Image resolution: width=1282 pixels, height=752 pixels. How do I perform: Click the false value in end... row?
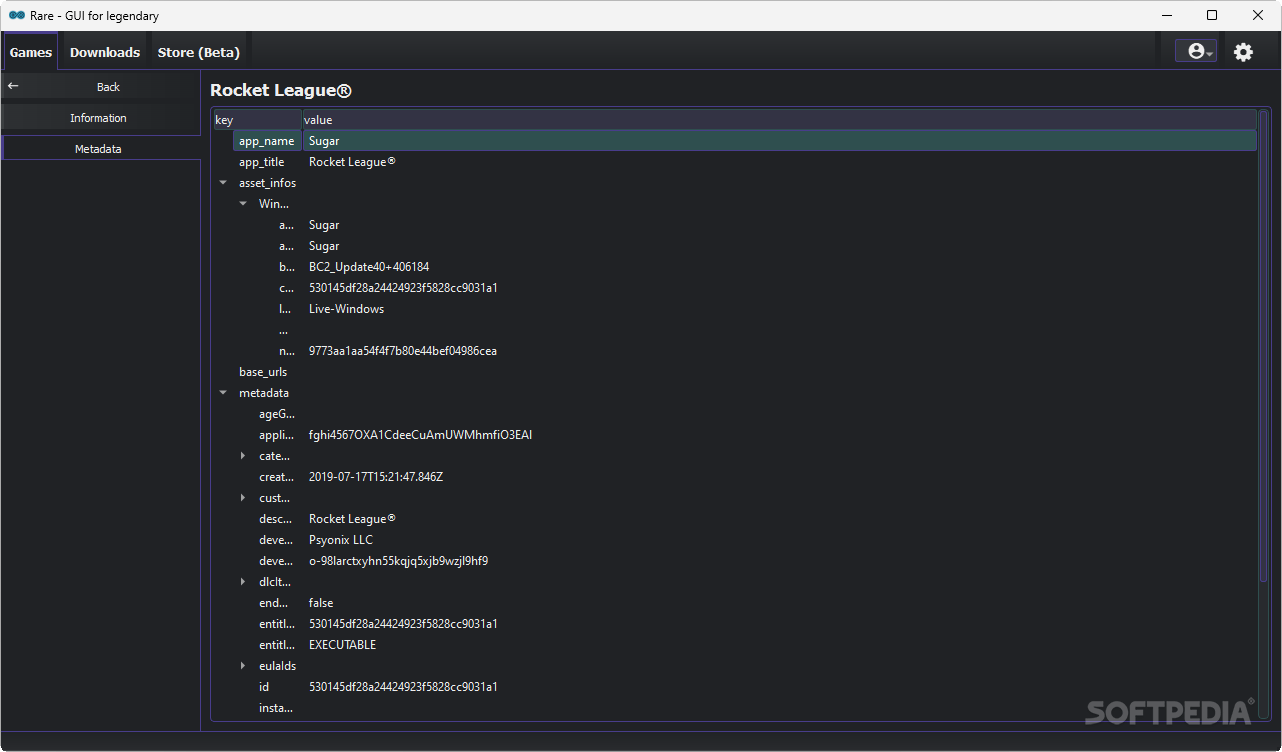click(321, 603)
